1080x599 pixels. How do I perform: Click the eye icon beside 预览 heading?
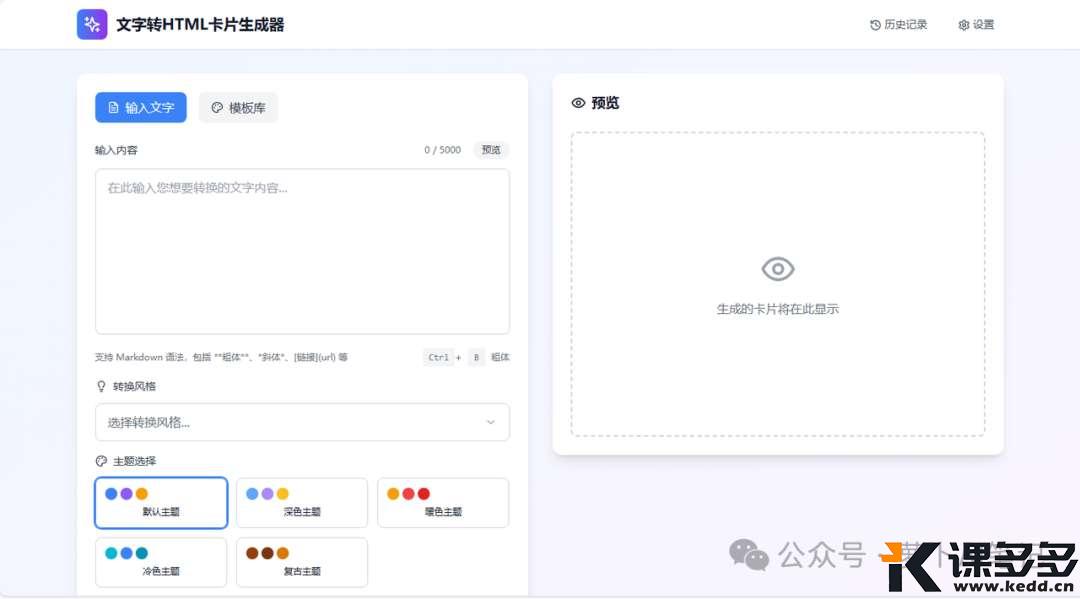(579, 103)
